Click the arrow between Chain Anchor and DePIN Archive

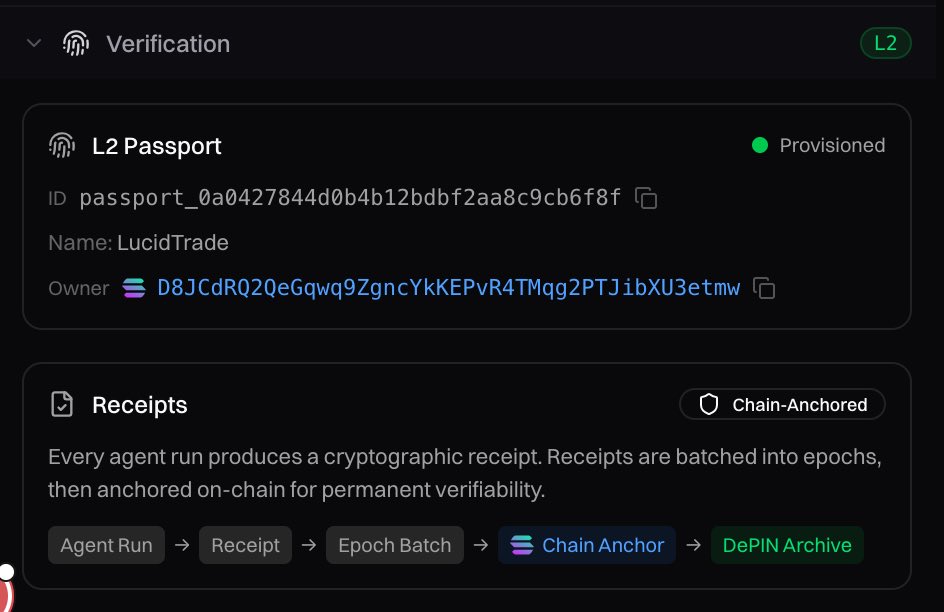[x=694, y=545]
